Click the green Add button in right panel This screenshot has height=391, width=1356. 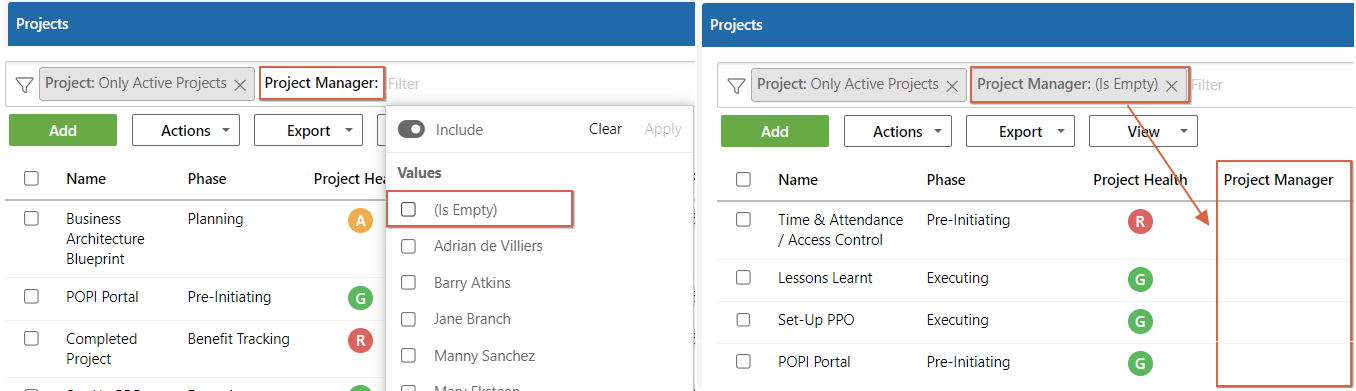coord(775,131)
